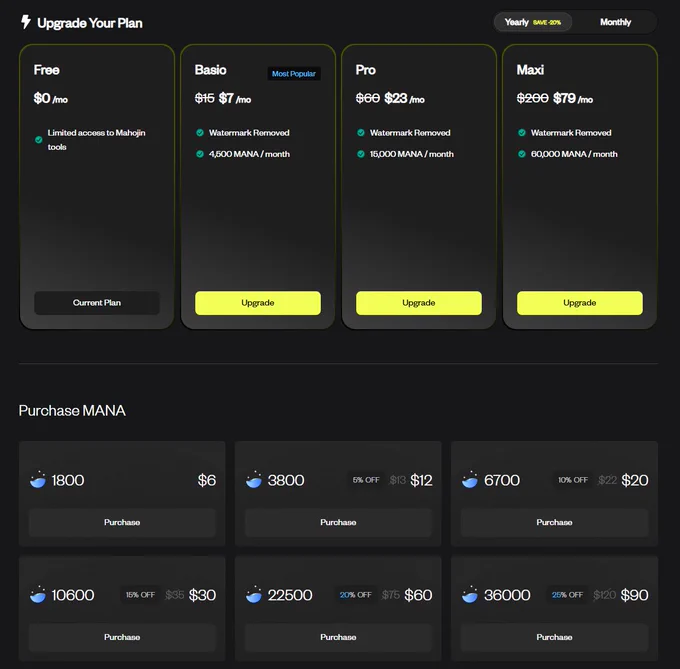
Task: Click the $6 price on 1800 pack
Action: pyautogui.click(x=206, y=480)
